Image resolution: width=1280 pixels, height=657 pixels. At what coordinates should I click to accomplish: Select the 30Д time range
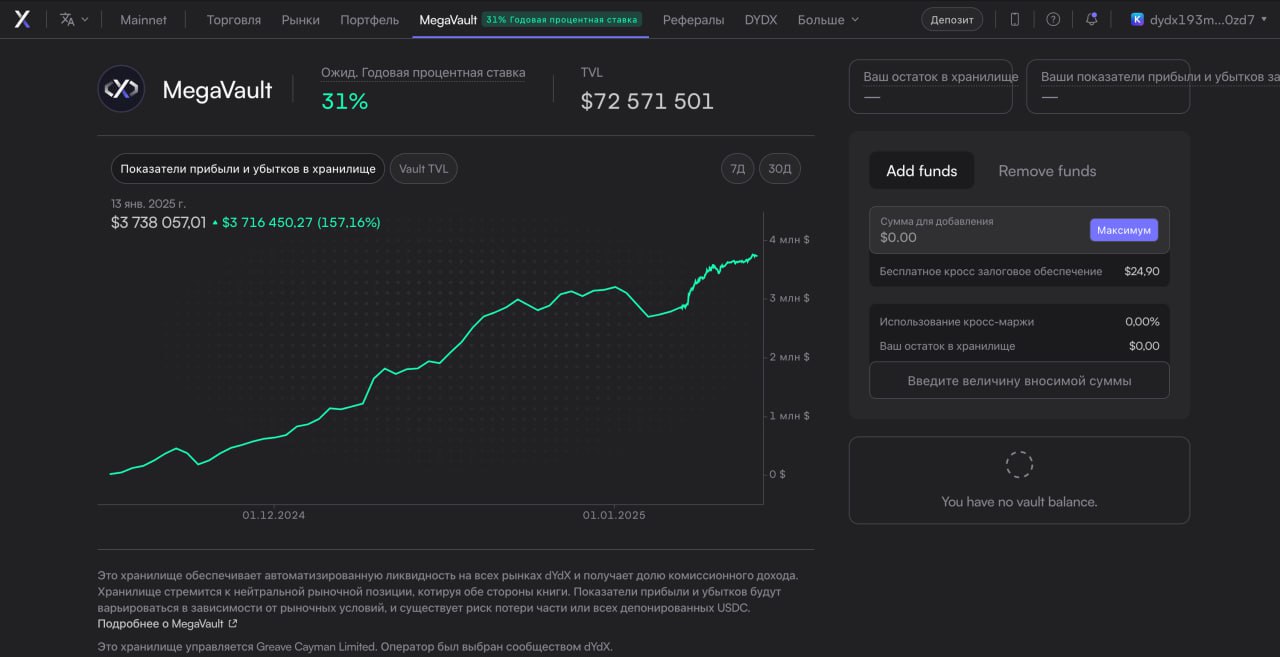(779, 169)
